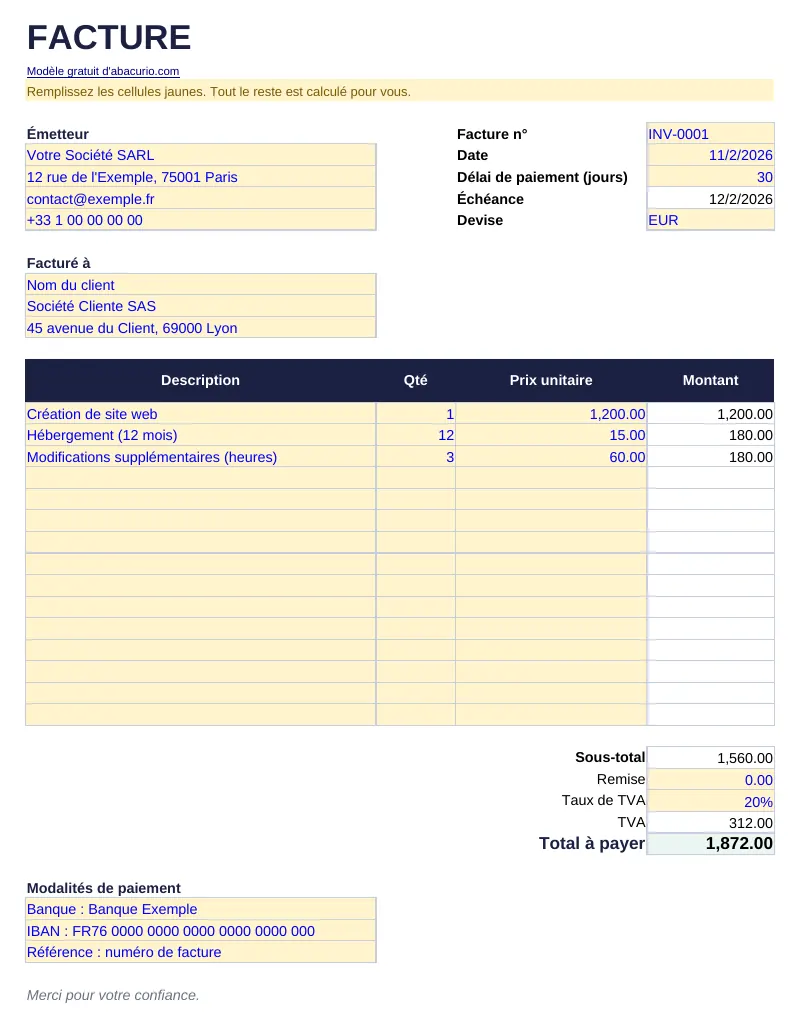The image size is (799, 1027).
Task: Select 'Hébergement (12 mois)' description cell
Action: pyautogui.click(x=200, y=435)
